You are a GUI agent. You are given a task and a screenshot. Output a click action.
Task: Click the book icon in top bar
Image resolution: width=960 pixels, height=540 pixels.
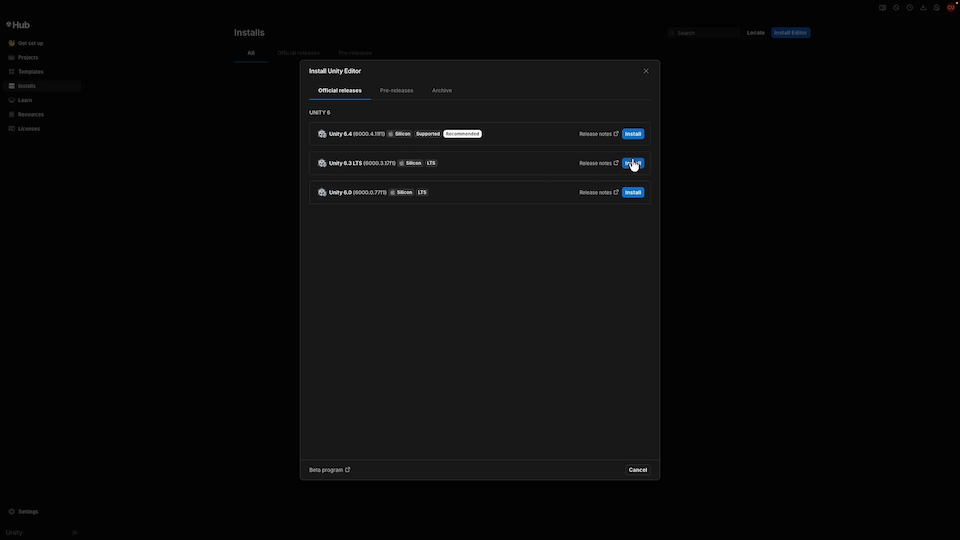[882, 7]
